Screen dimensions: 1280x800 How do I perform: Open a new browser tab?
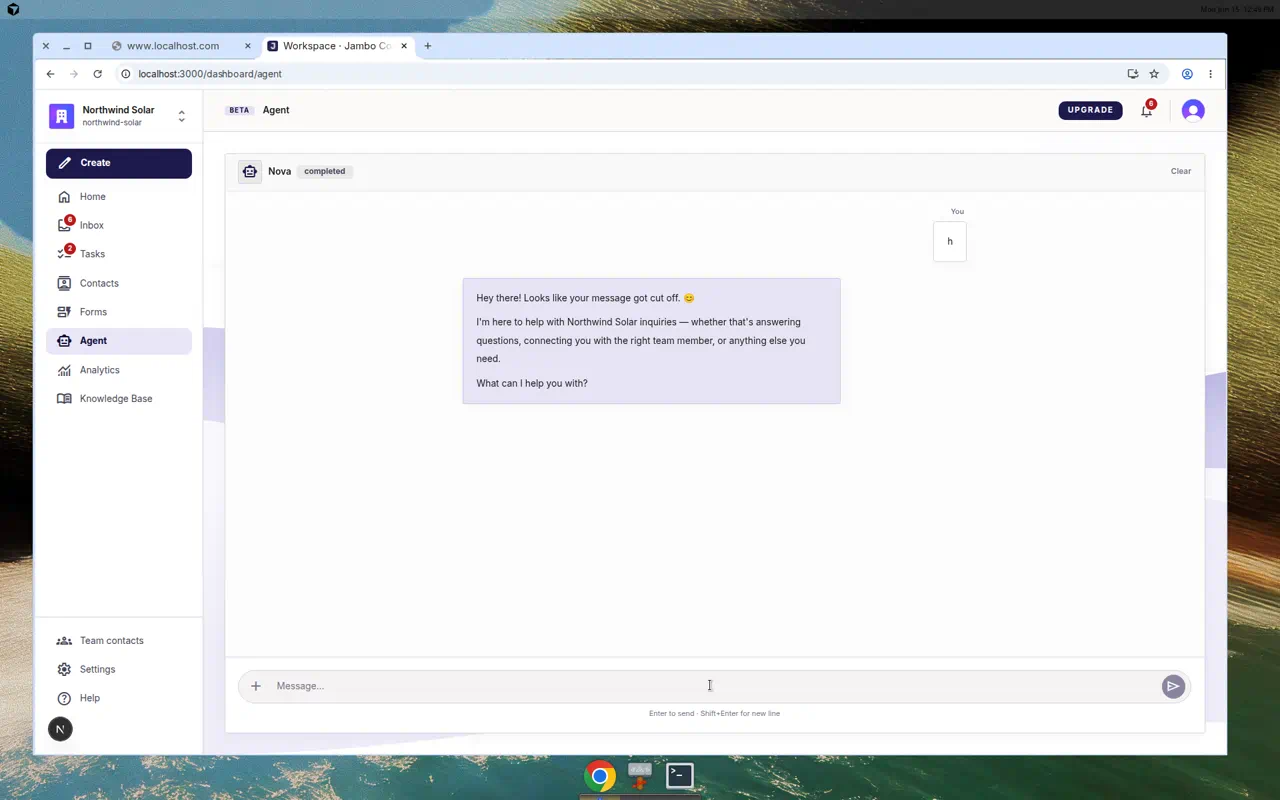(x=428, y=46)
